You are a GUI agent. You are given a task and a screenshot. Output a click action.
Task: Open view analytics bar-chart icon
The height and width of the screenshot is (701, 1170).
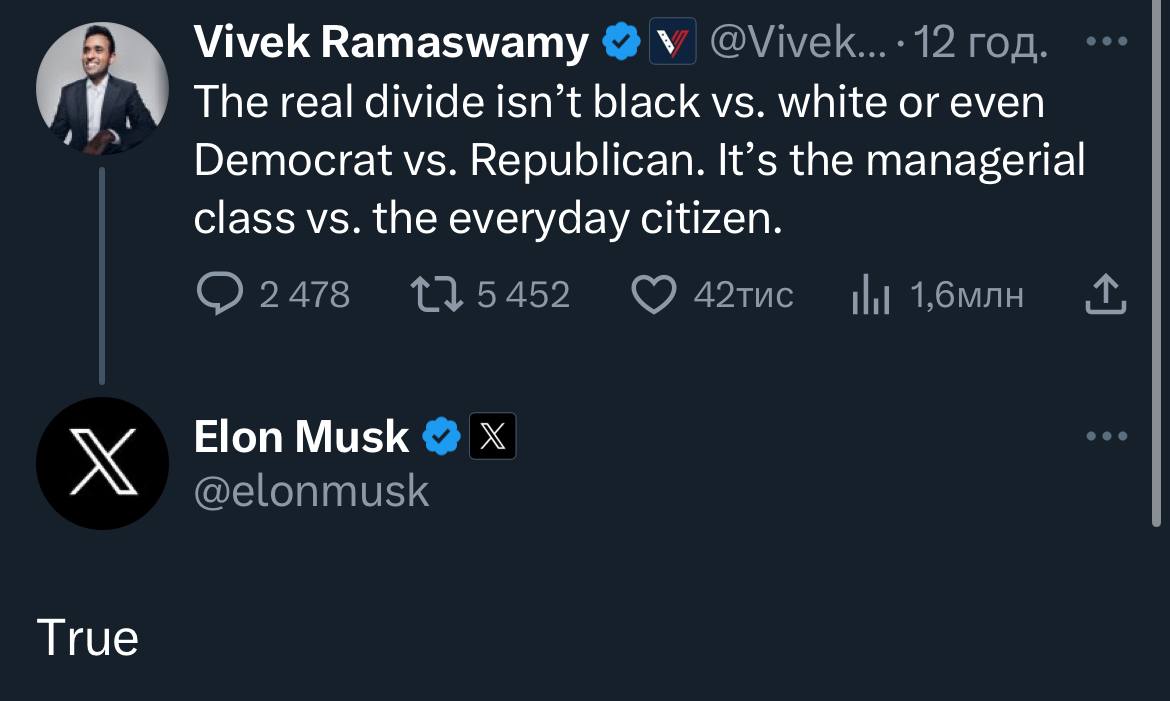coord(870,296)
